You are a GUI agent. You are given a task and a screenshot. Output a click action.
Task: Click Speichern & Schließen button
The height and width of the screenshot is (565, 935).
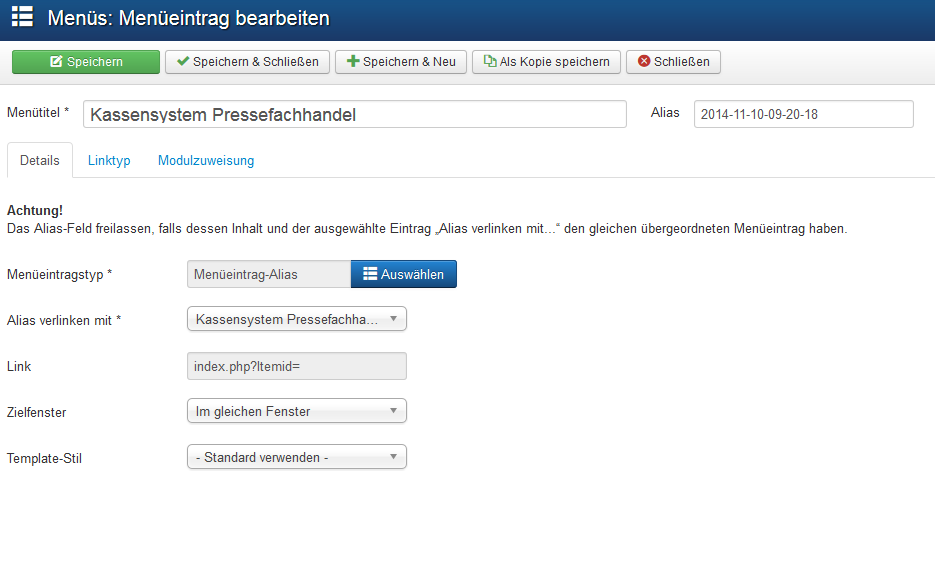pyautogui.click(x=247, y=62)
